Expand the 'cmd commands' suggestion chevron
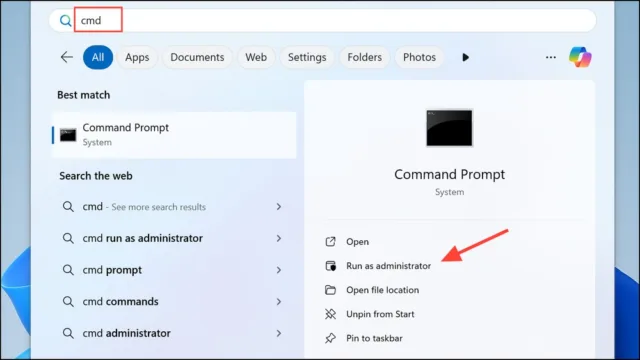This screenshot has width=640, height=360. (x=279, y=302)
